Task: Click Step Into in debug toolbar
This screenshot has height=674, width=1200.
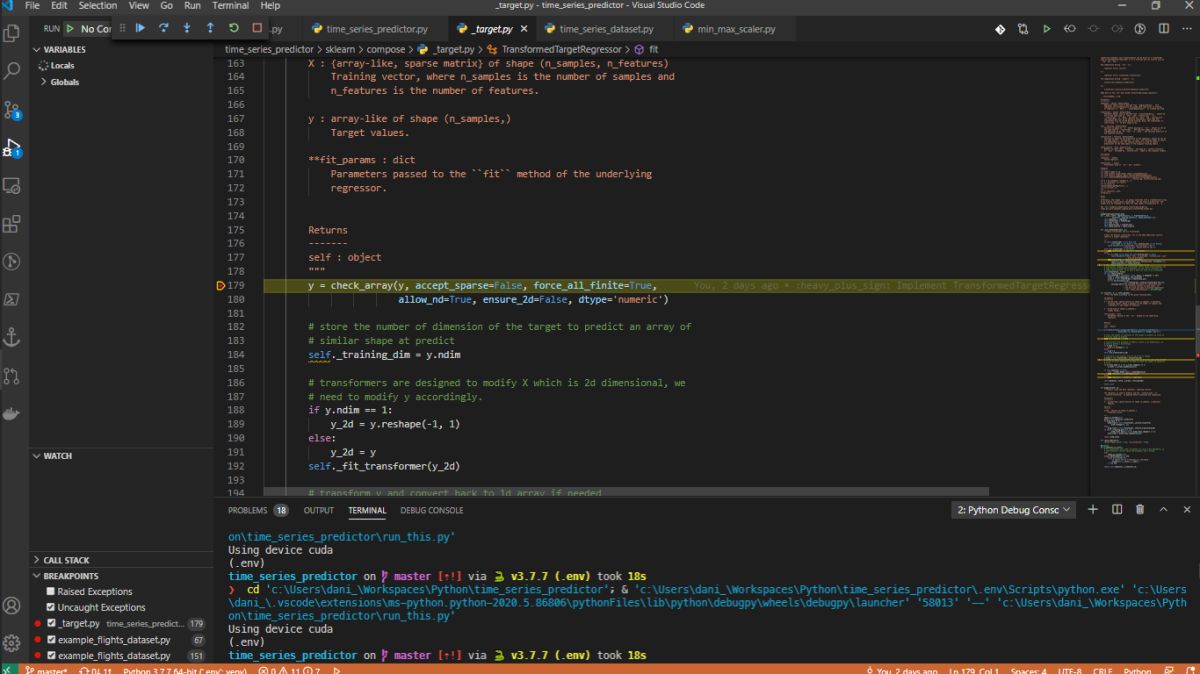Action: (x=186, y=29)
